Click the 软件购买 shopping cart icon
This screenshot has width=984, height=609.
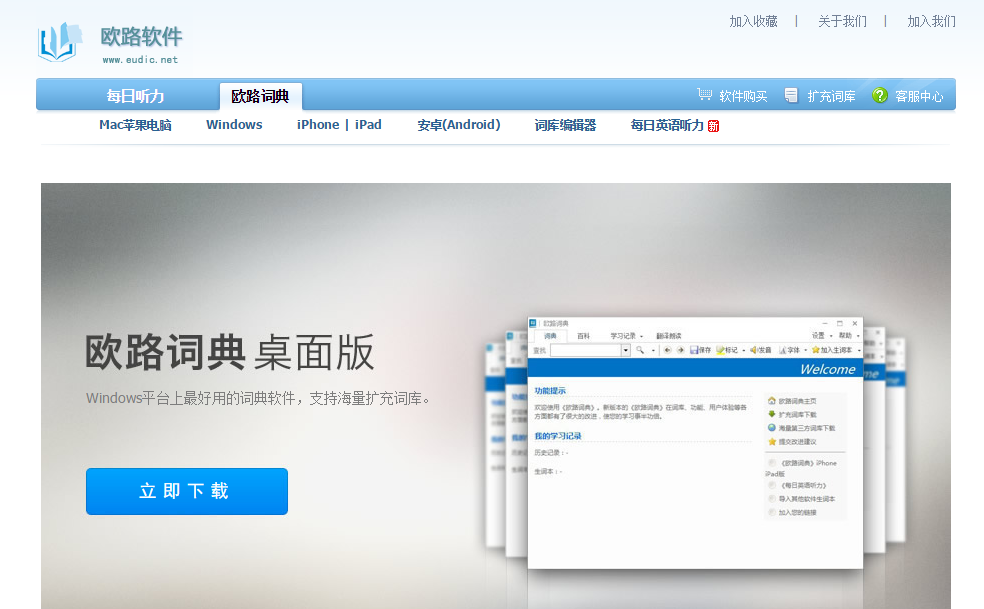705,93
